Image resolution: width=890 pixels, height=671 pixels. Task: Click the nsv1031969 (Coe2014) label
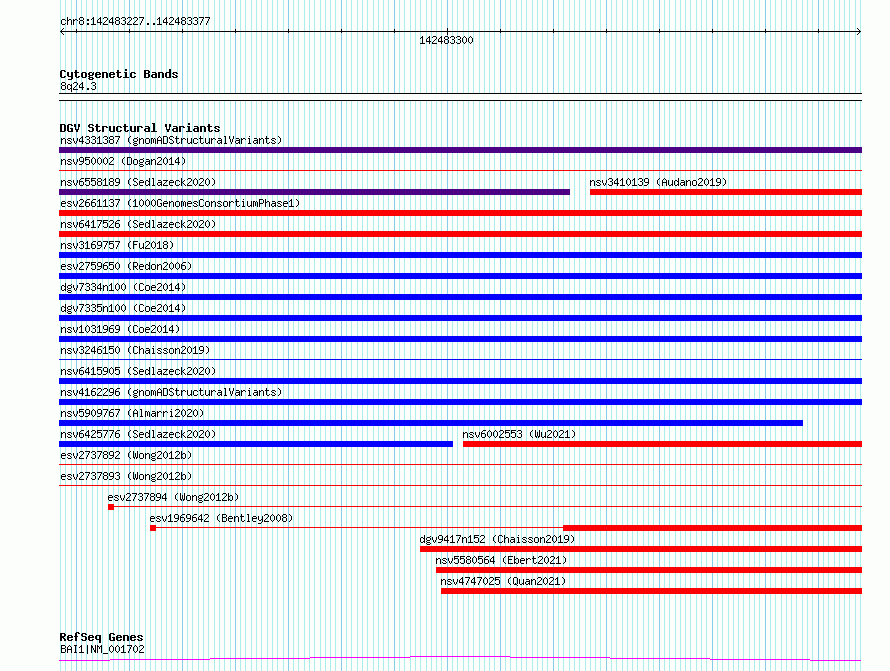120,329
